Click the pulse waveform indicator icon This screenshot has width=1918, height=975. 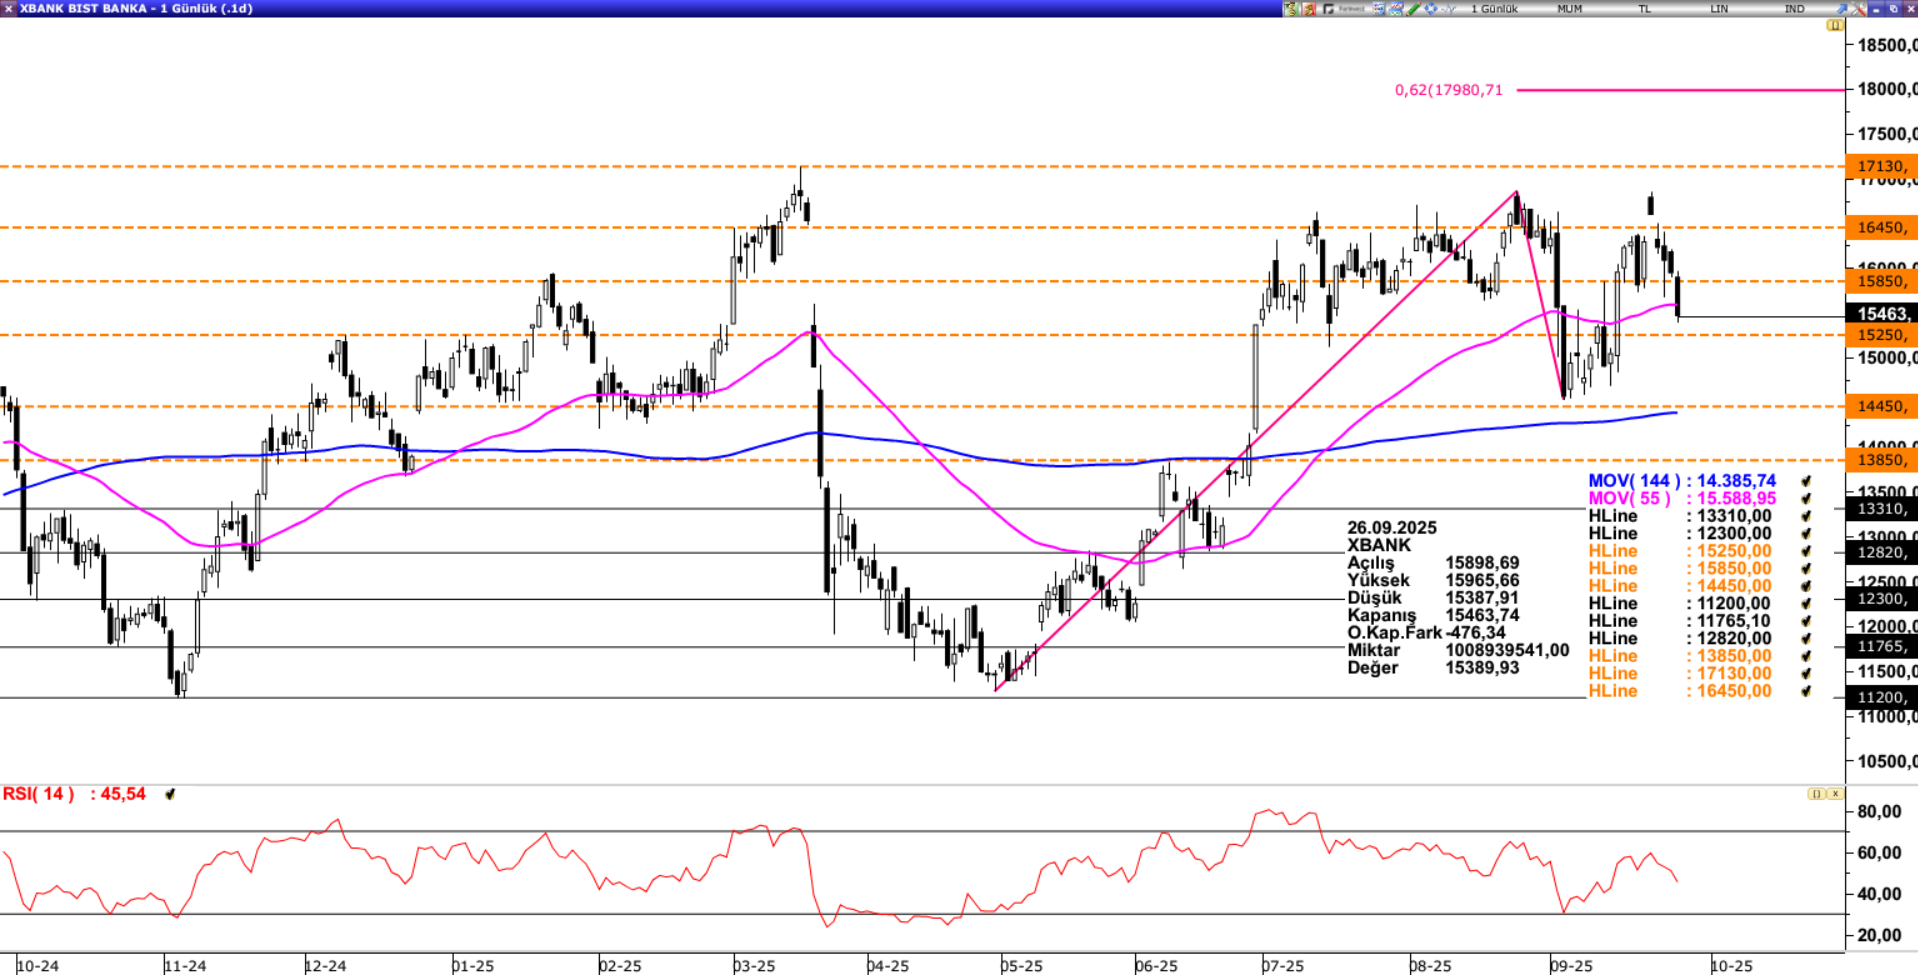point(1448,8)
